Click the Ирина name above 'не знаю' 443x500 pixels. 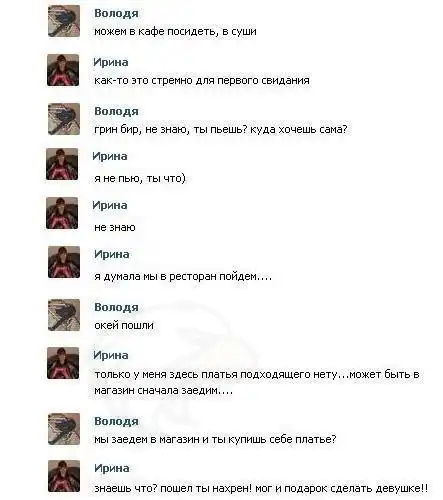110,205
